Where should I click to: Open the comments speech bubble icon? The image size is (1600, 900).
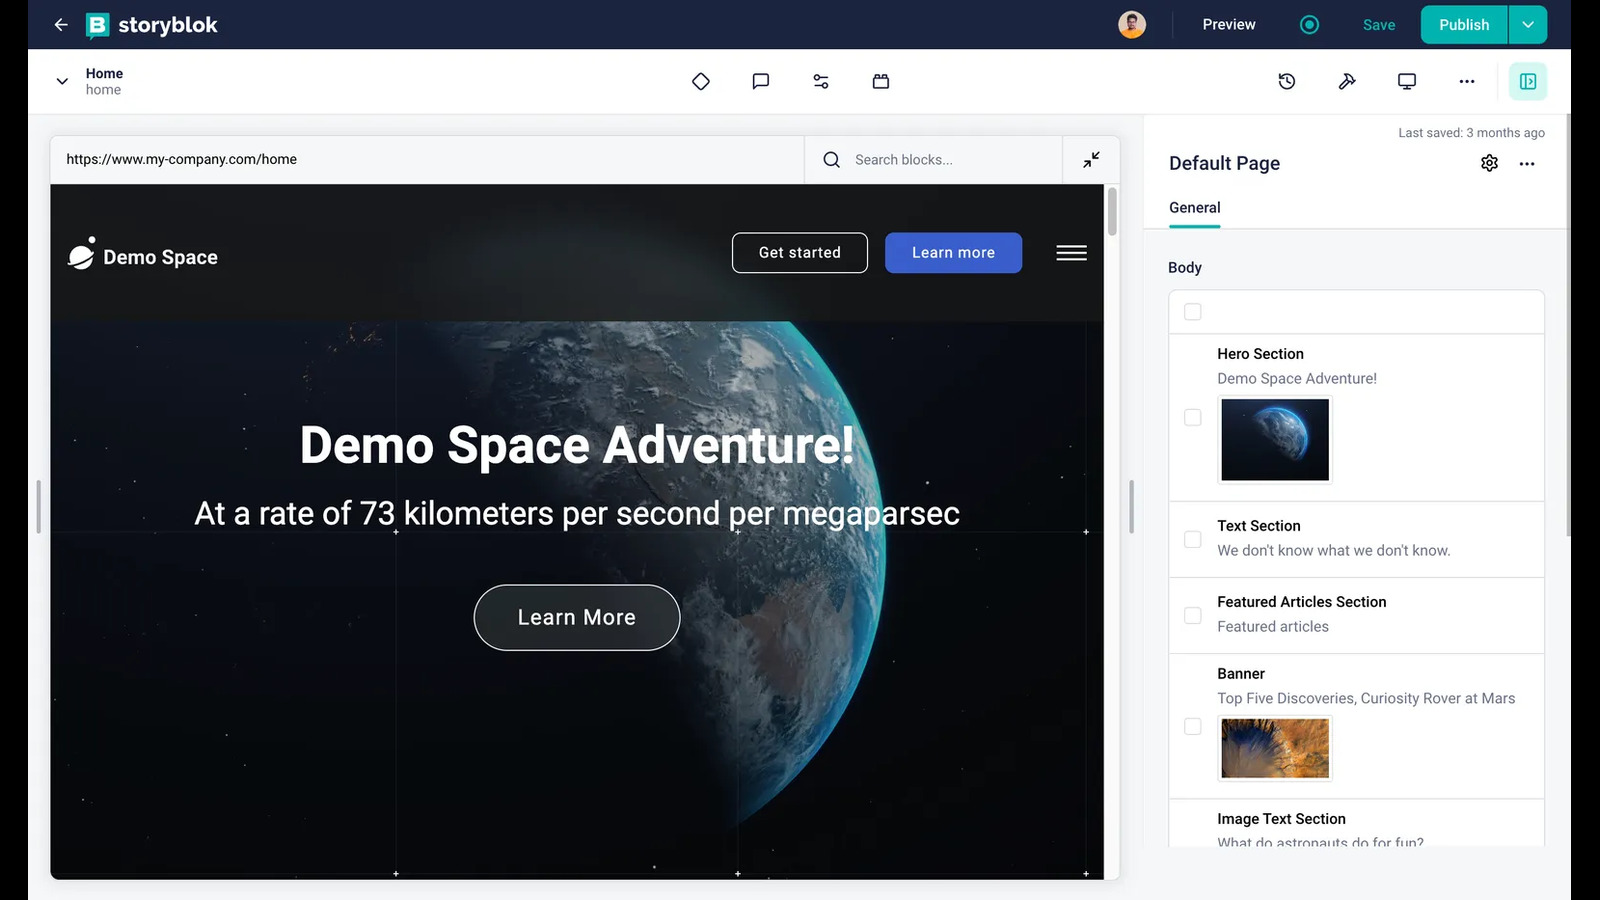[x=761, y=81]
